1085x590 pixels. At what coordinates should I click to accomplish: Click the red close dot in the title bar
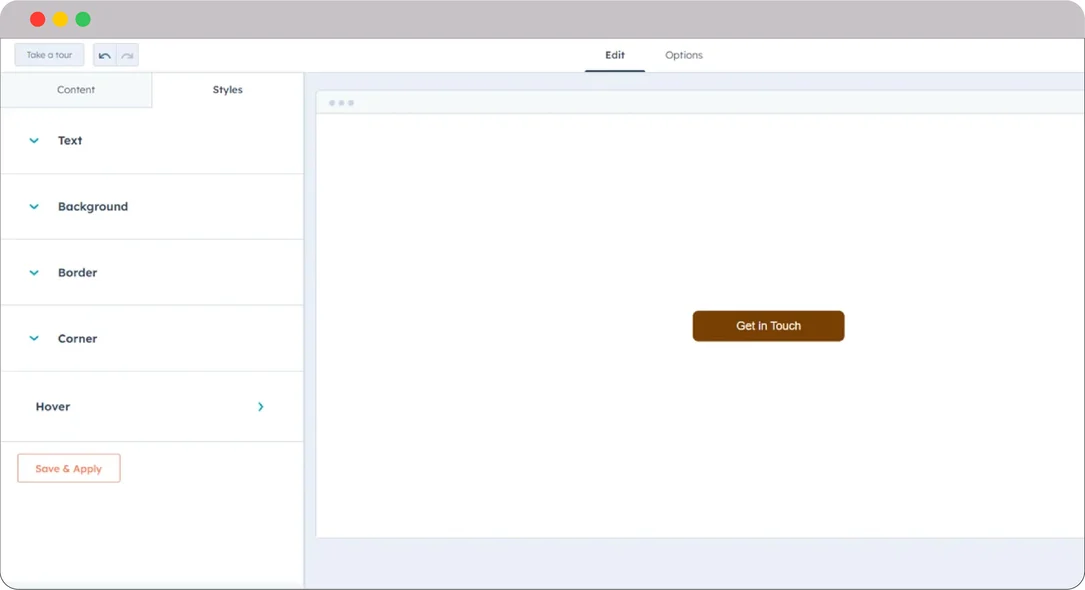pos(37,18)
